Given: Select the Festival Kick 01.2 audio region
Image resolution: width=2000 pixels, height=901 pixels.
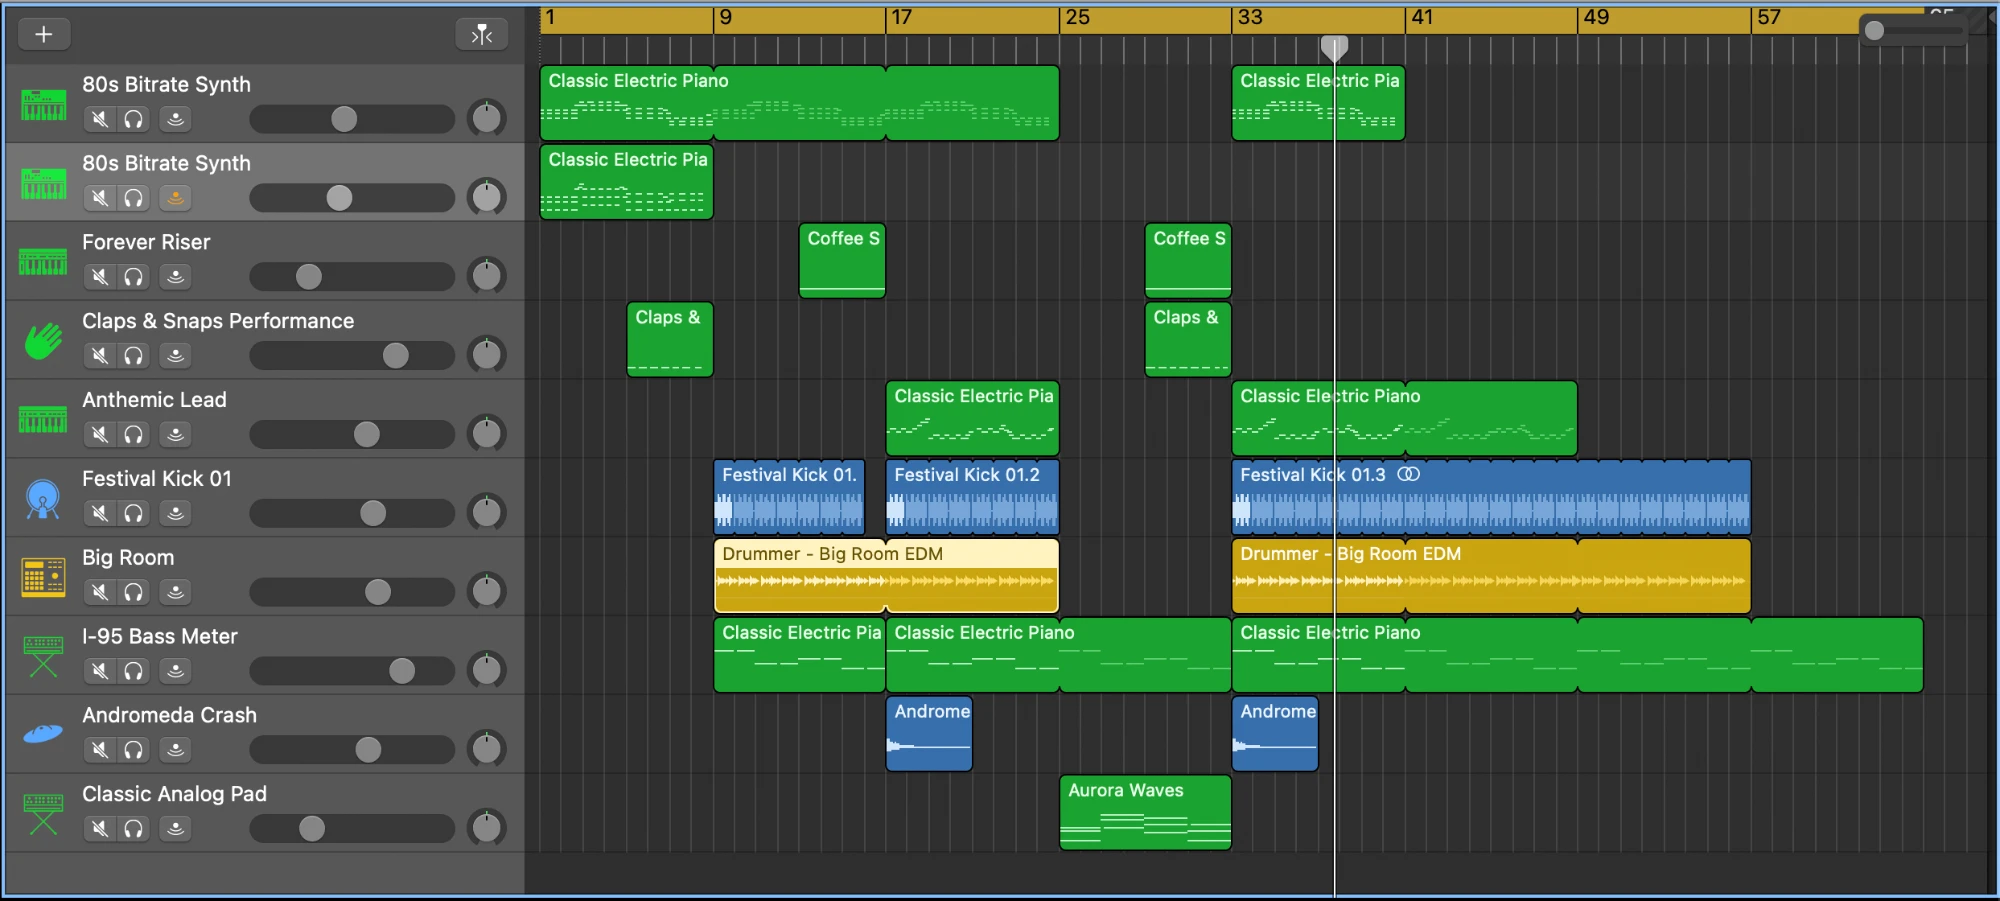Looking at the screenshot, I should point(972,497).
